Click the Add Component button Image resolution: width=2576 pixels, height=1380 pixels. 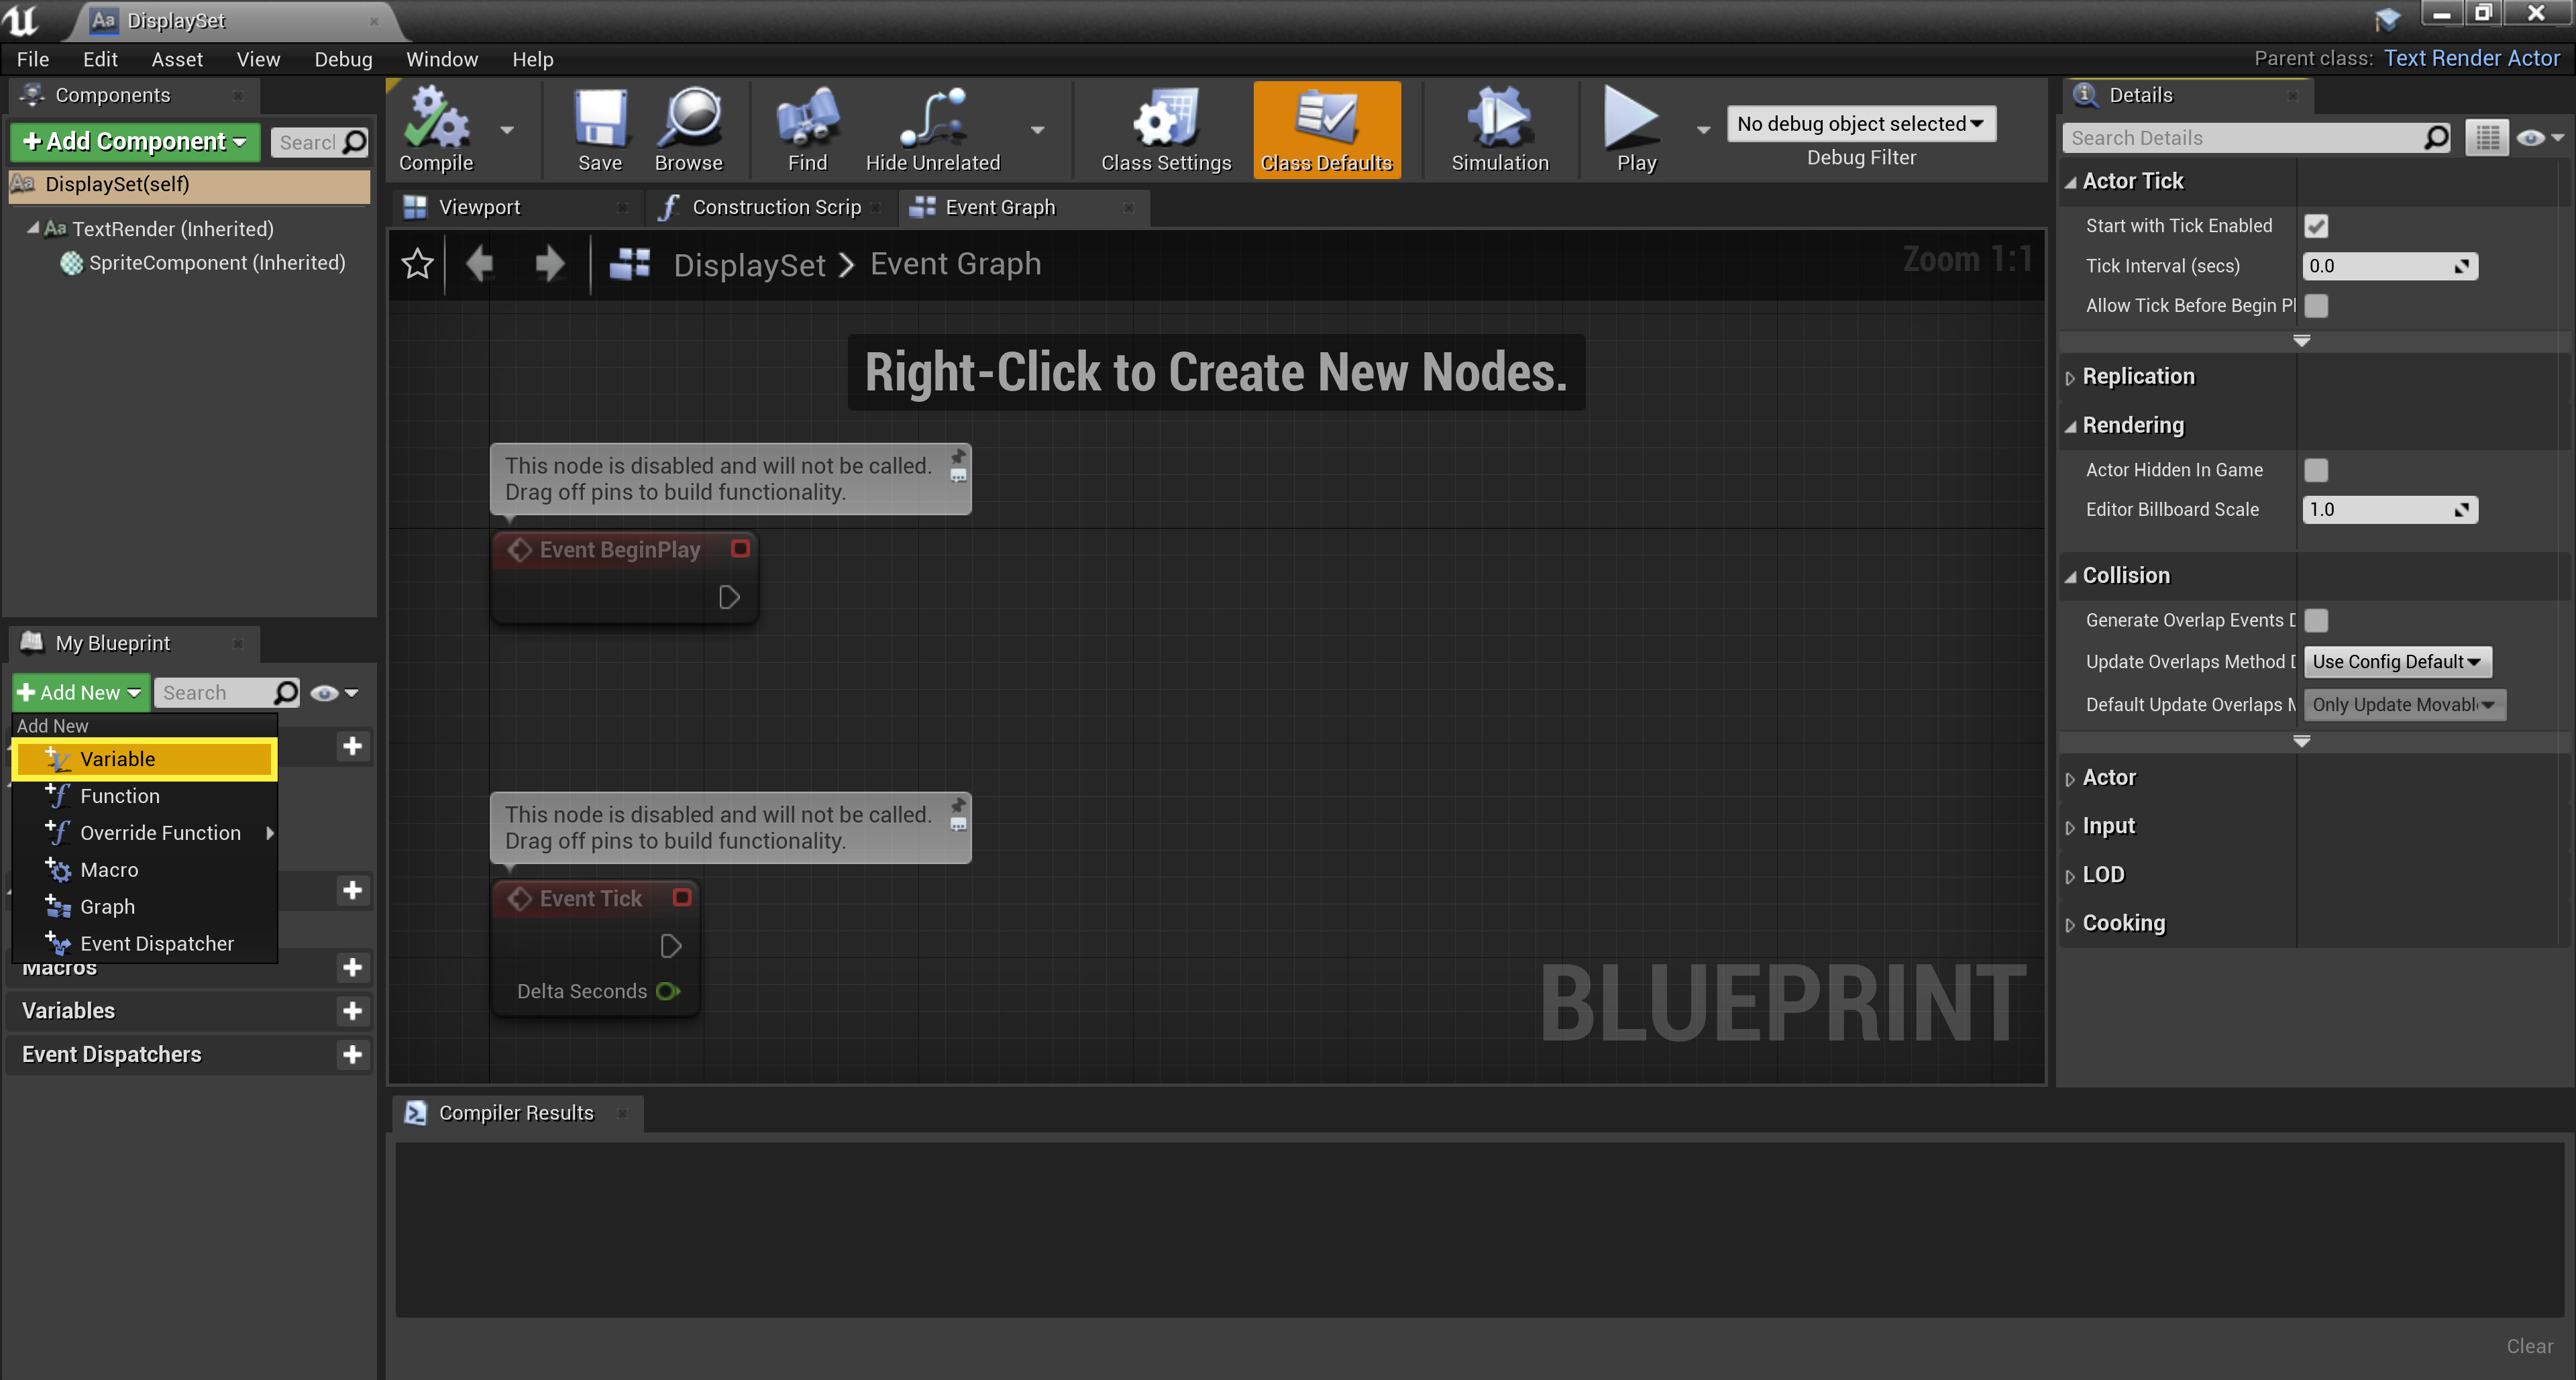click(133, 141)
